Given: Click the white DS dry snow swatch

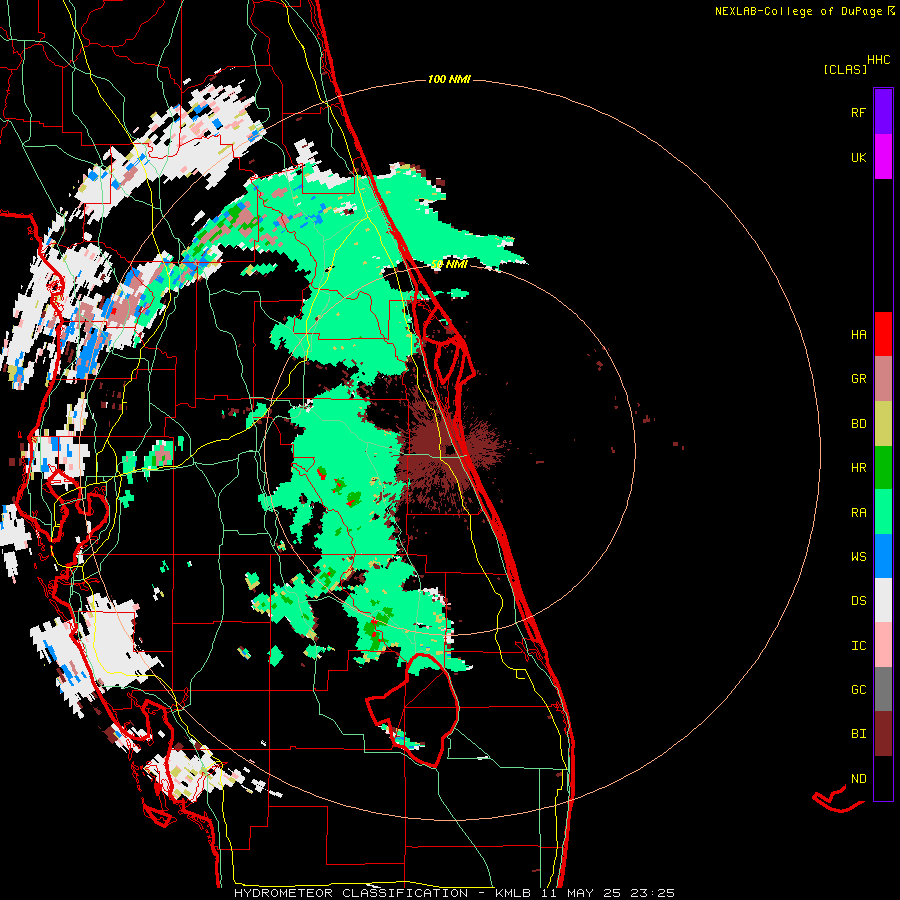Looking at the screenshot, I should [x=883, y=600].
